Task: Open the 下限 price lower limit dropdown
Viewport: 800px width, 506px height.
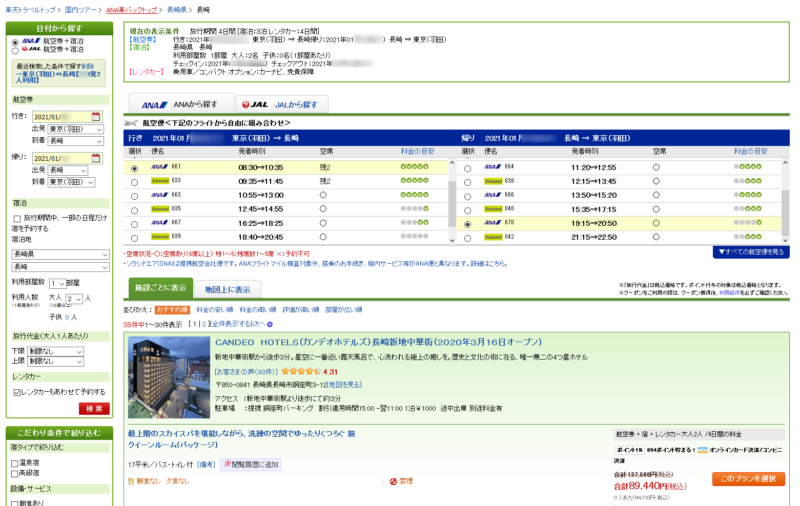Action: point(55,352)
